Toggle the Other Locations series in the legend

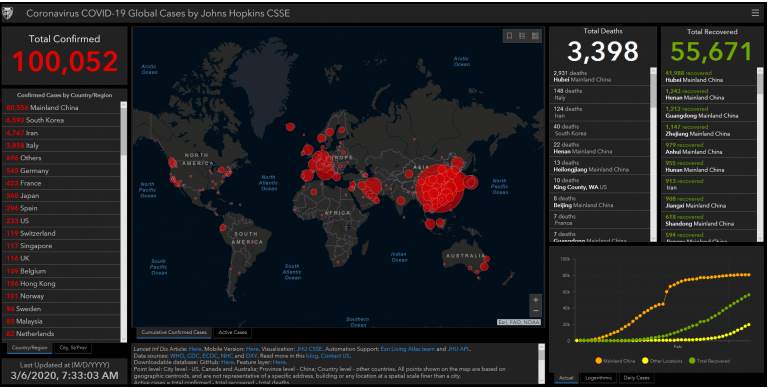click(x=662, y=361)
